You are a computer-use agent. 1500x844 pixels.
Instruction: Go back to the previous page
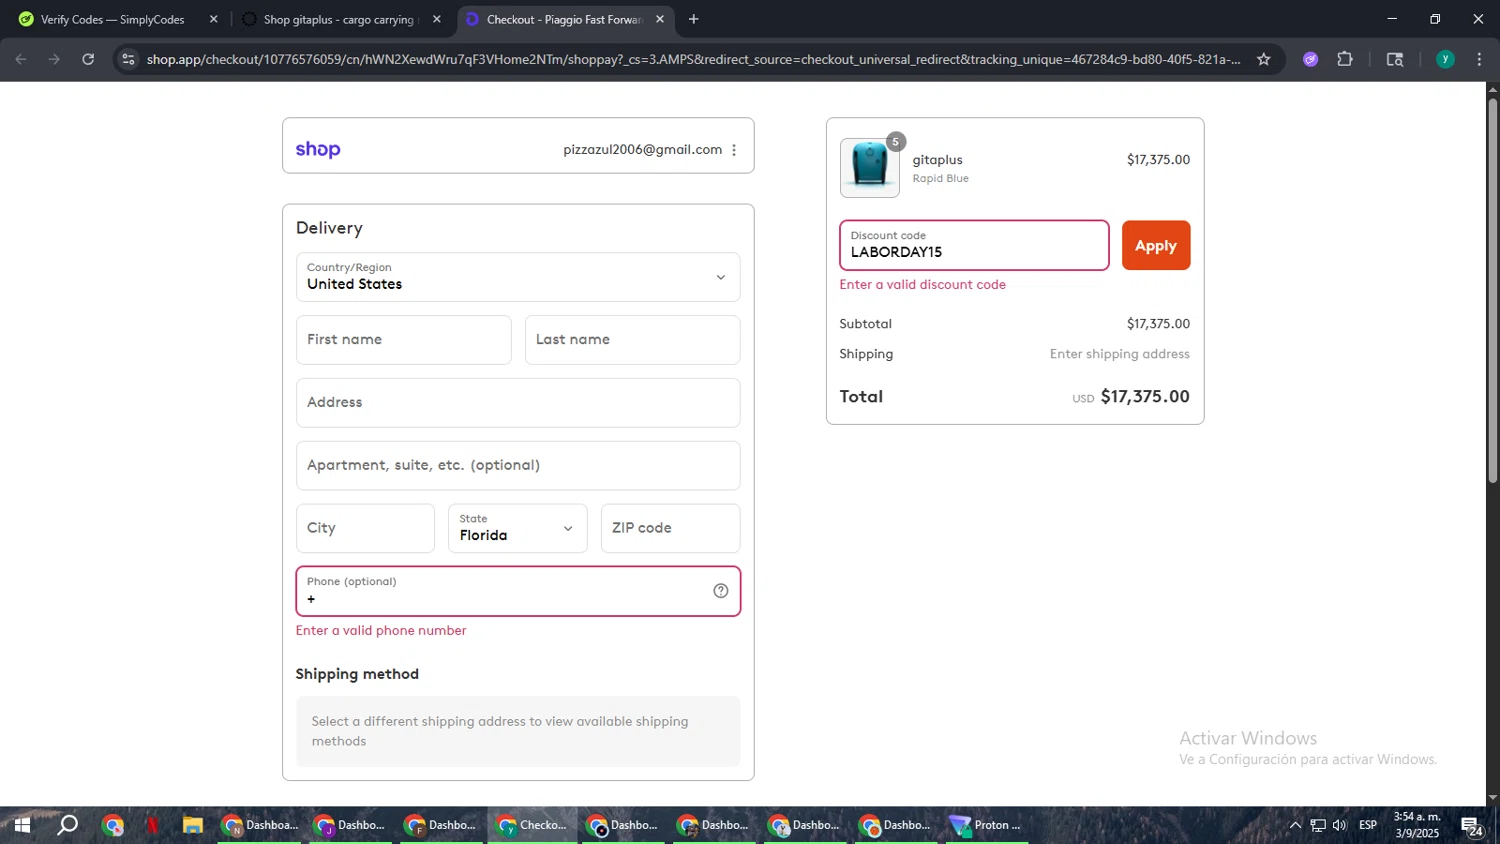point(21,59)
